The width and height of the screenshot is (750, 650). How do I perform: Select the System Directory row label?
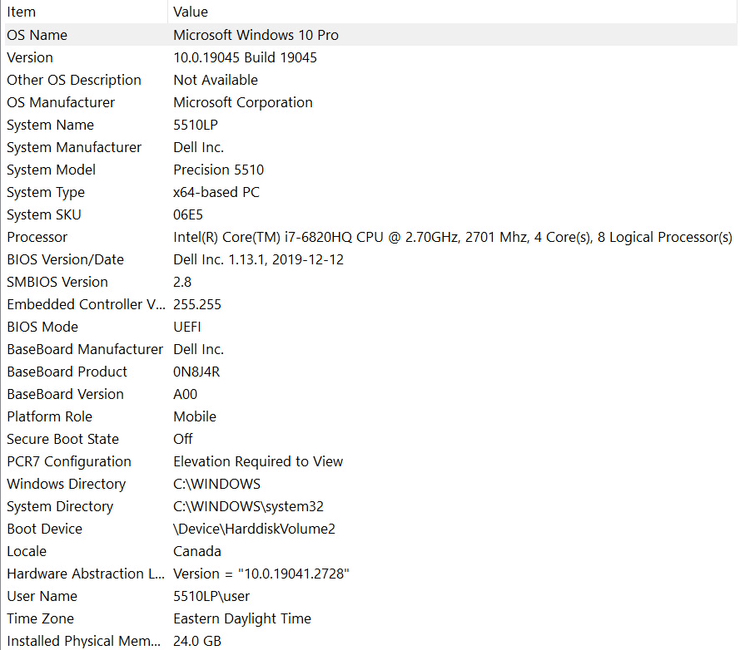tap(60, 507)
